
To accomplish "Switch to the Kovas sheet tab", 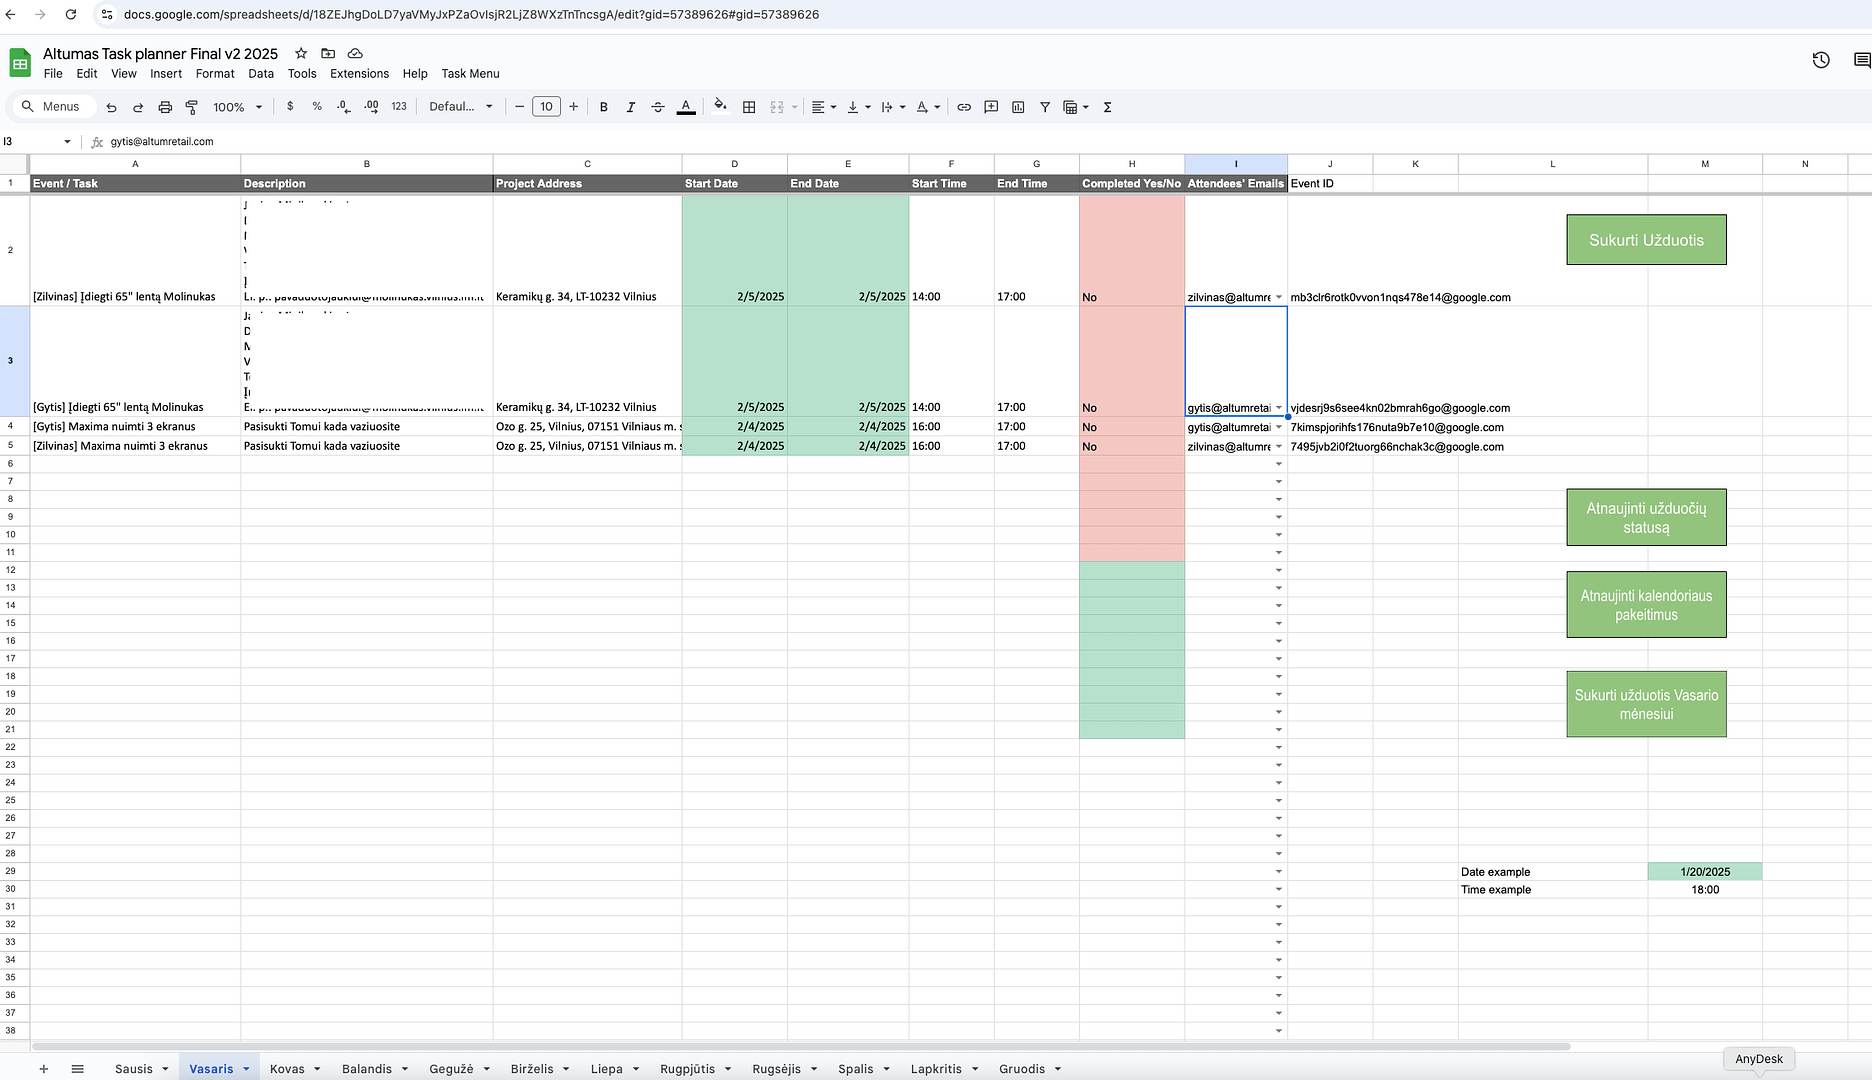I will 286,1068.
